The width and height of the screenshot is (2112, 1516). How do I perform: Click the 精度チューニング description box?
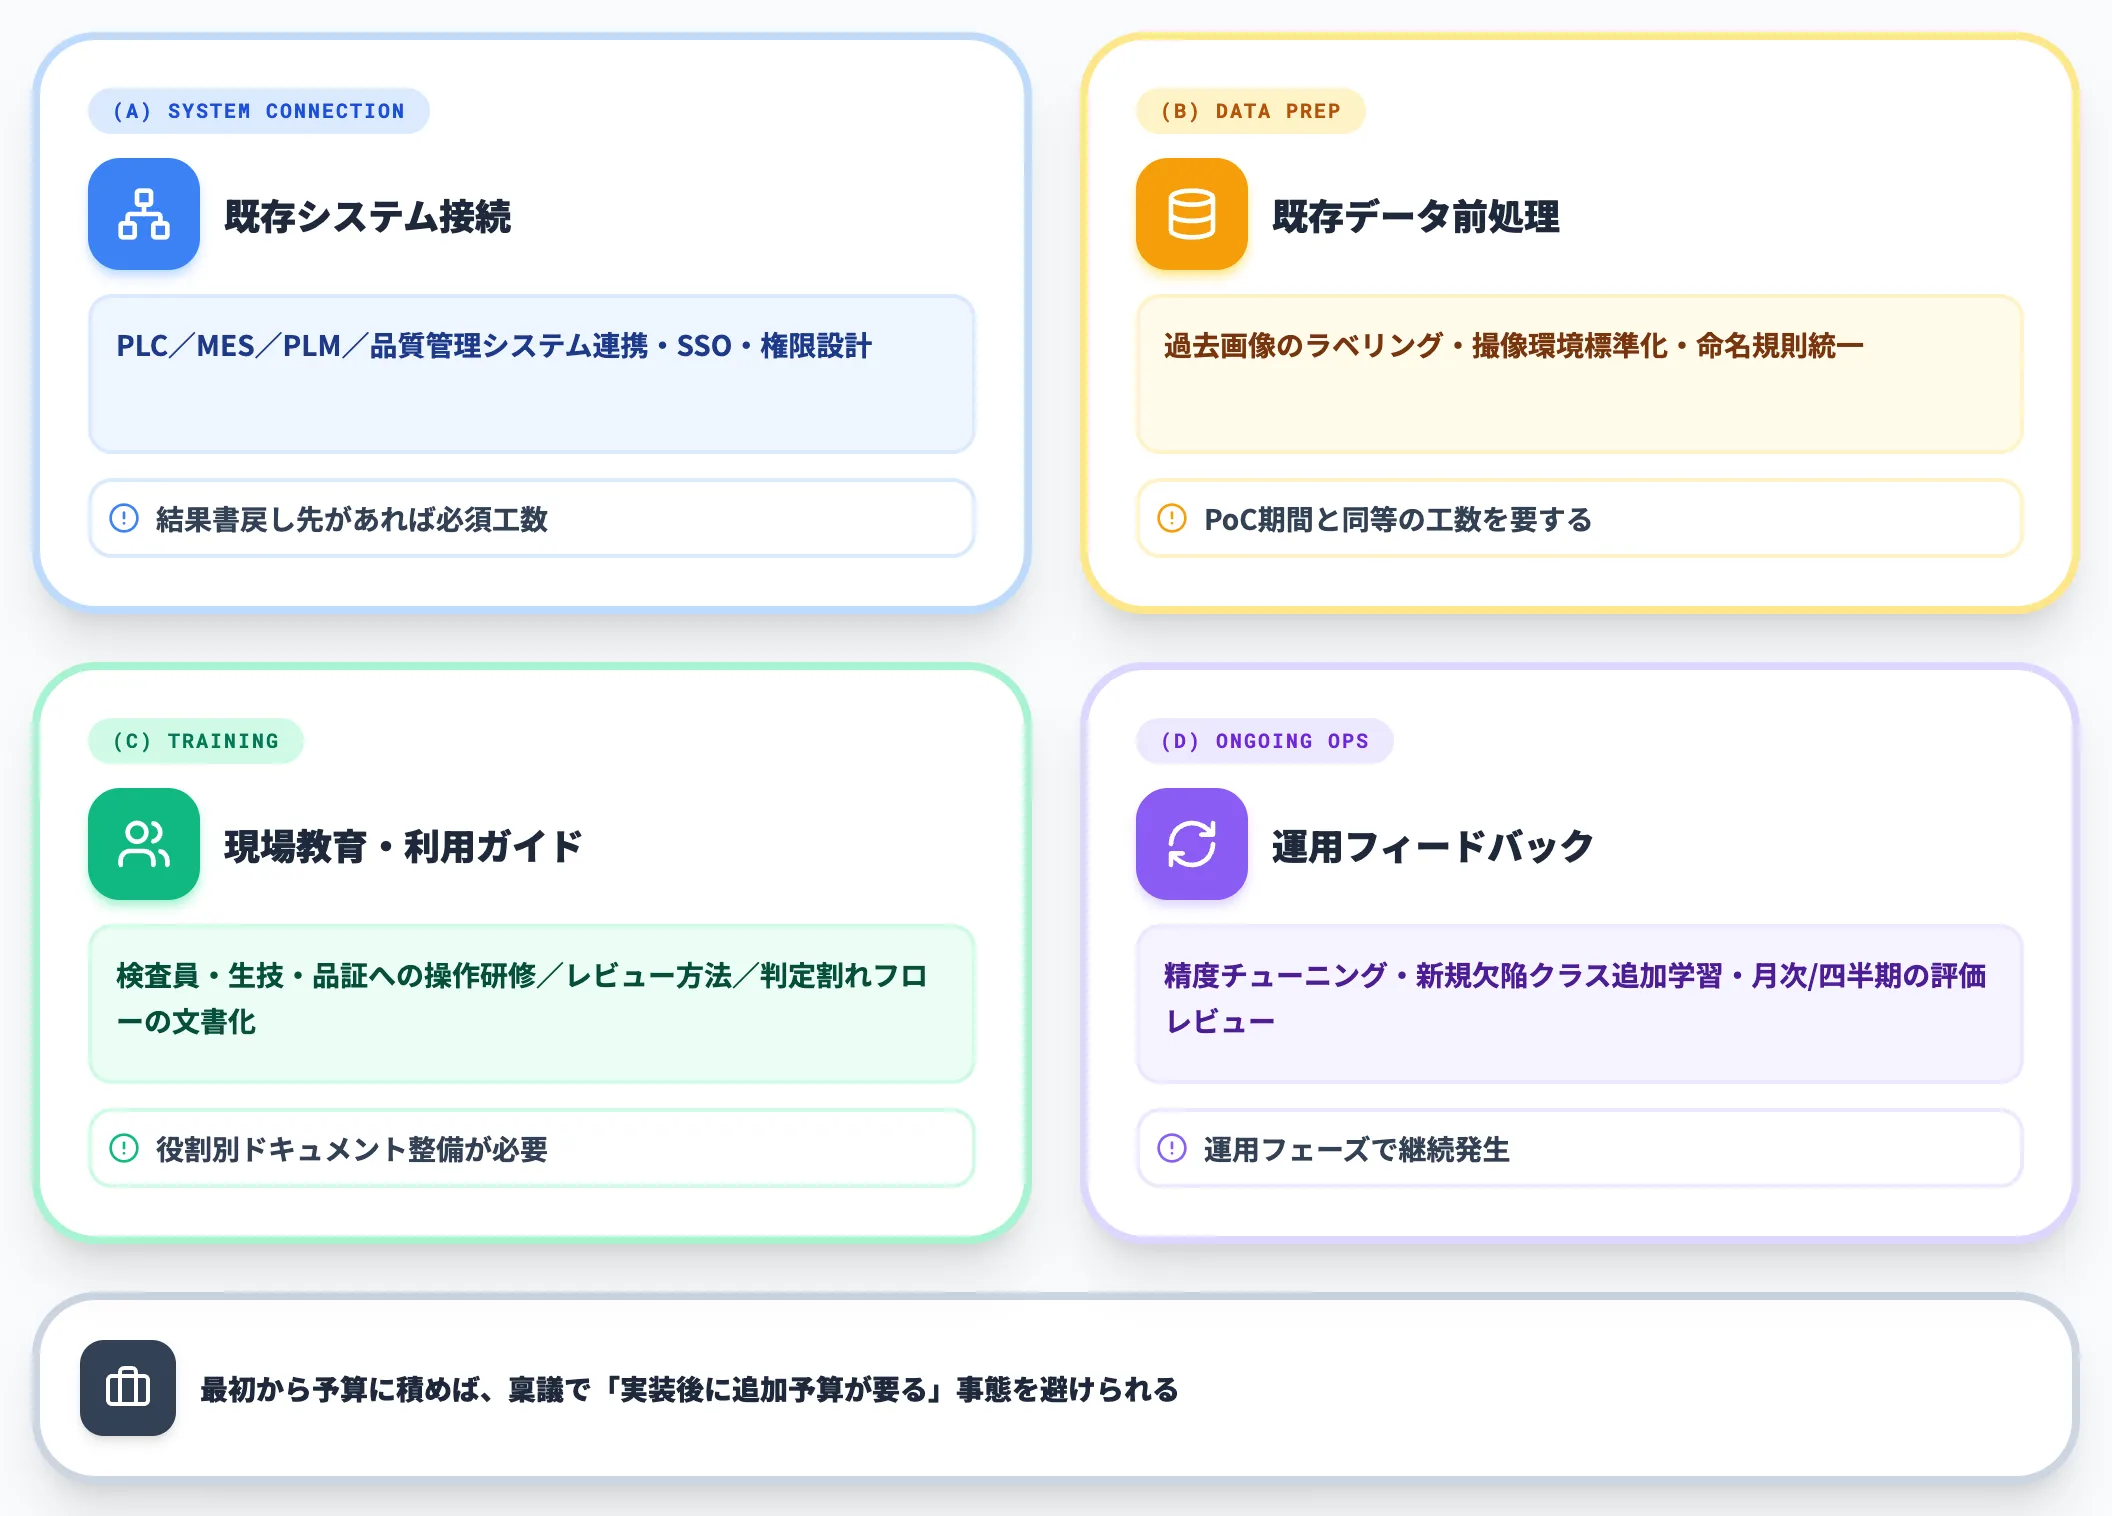coord(1580,1004)
